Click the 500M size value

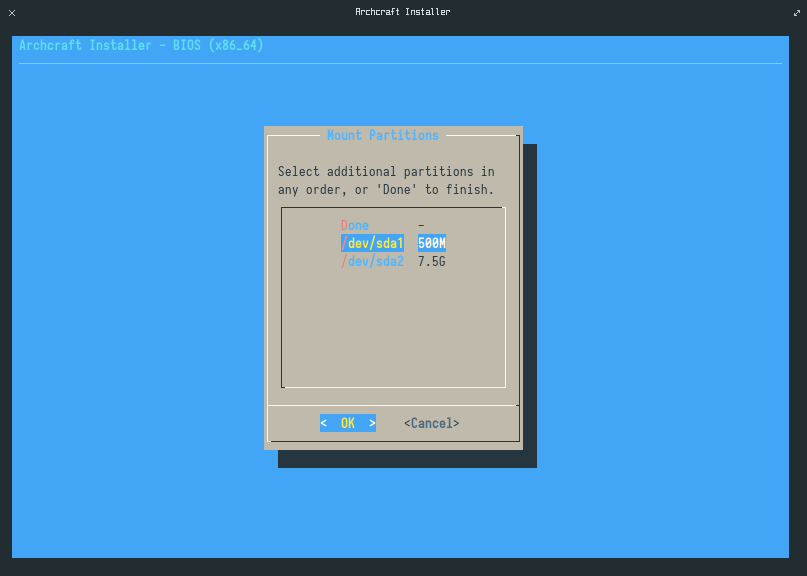click(x=432, y=243)
